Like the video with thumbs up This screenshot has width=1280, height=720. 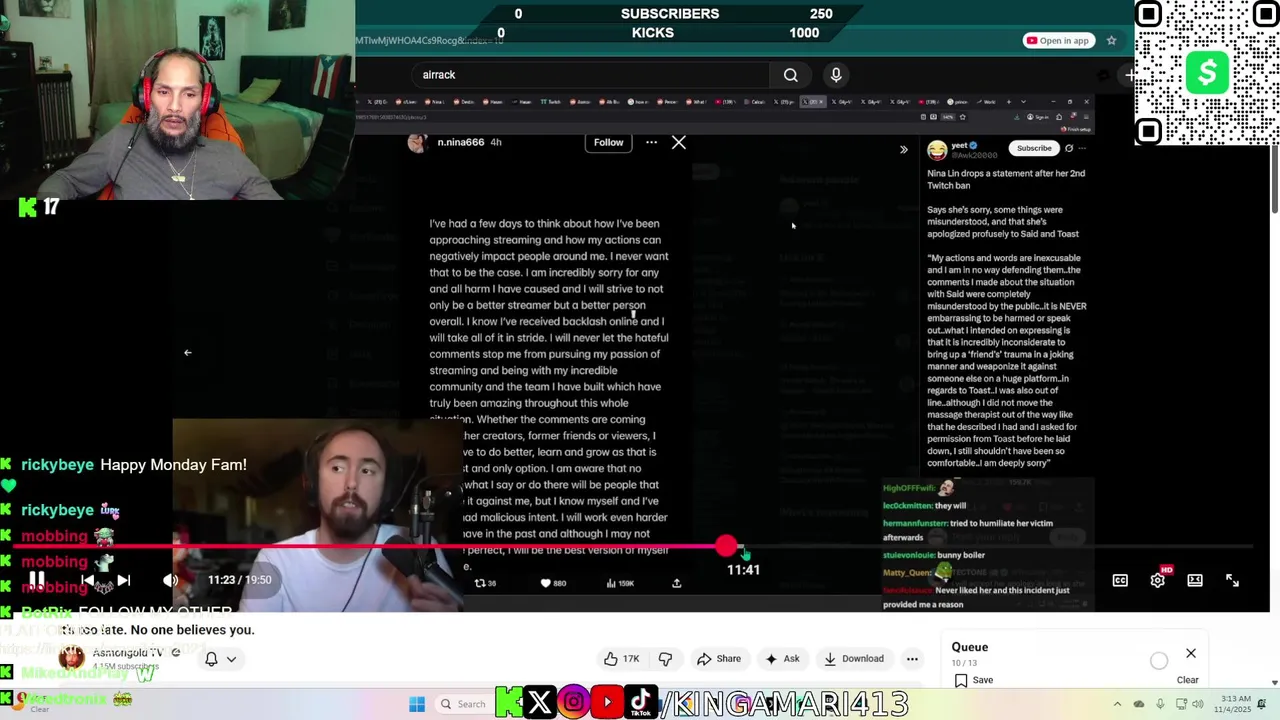tap(621, 659)
